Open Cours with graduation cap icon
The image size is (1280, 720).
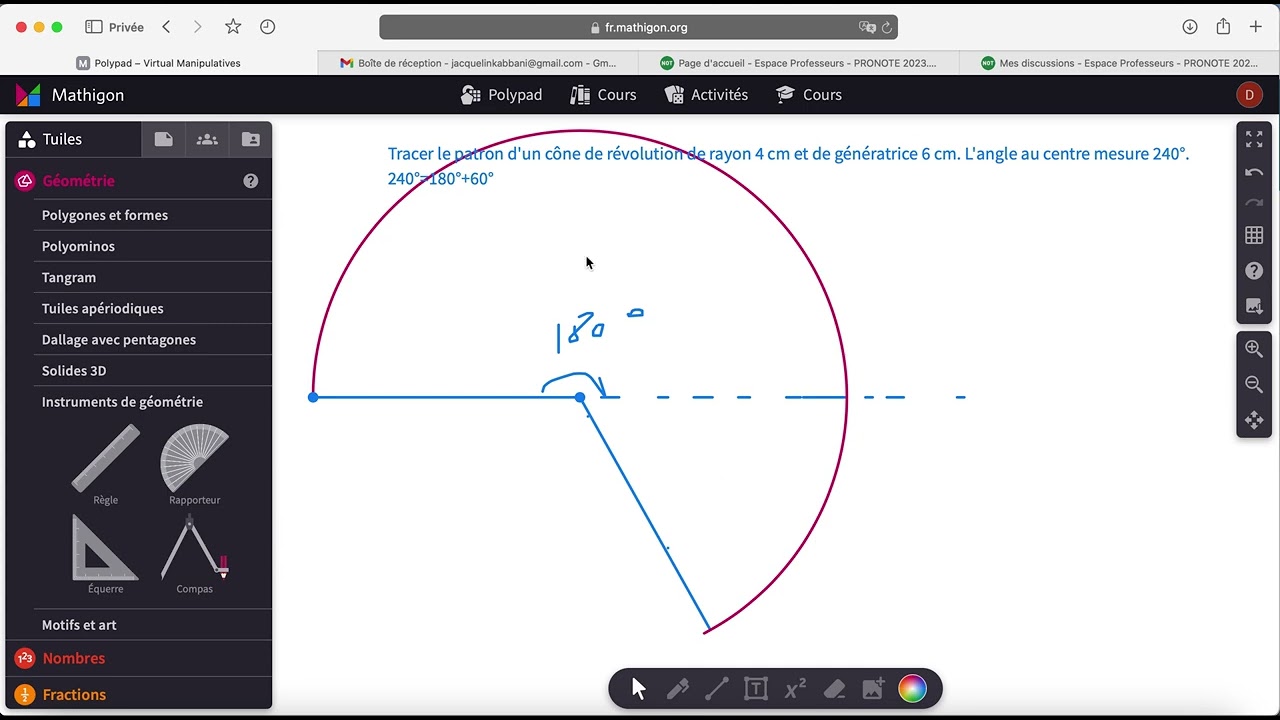click(808, 95)
